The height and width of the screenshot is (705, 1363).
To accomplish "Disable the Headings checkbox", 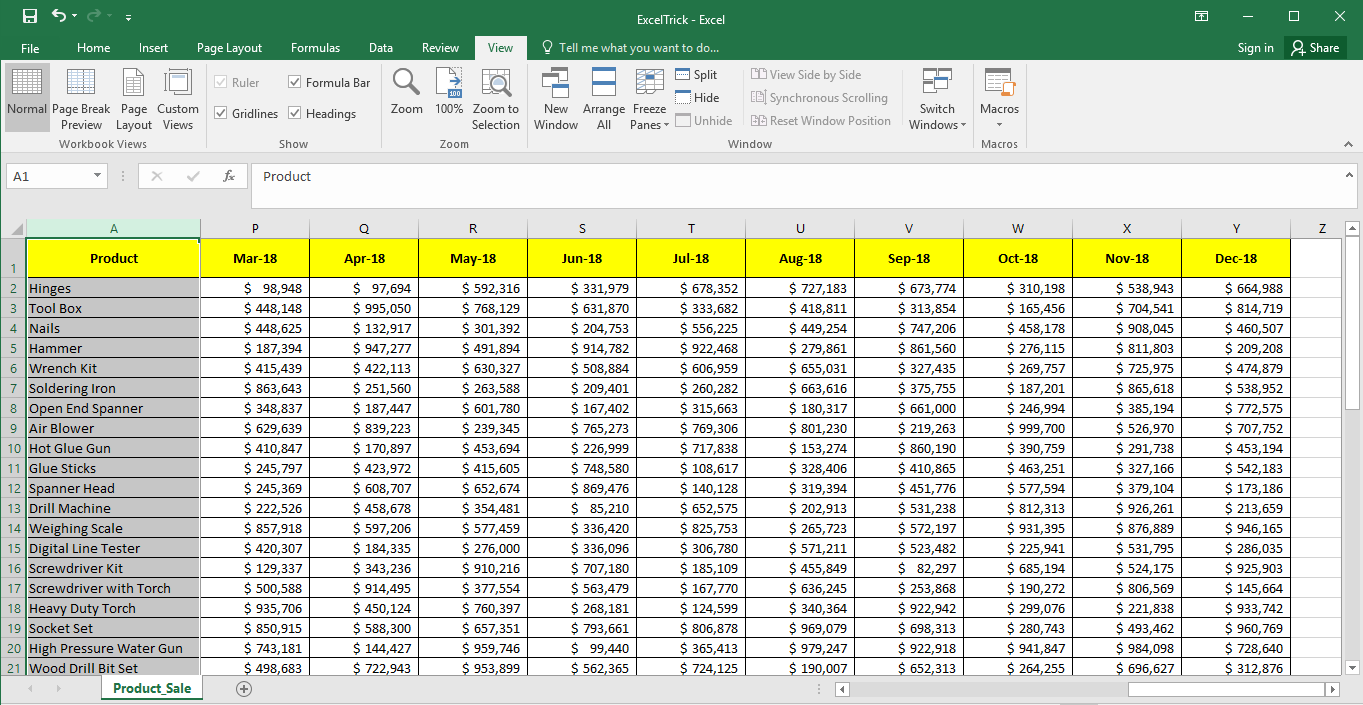I will [295, 114].
